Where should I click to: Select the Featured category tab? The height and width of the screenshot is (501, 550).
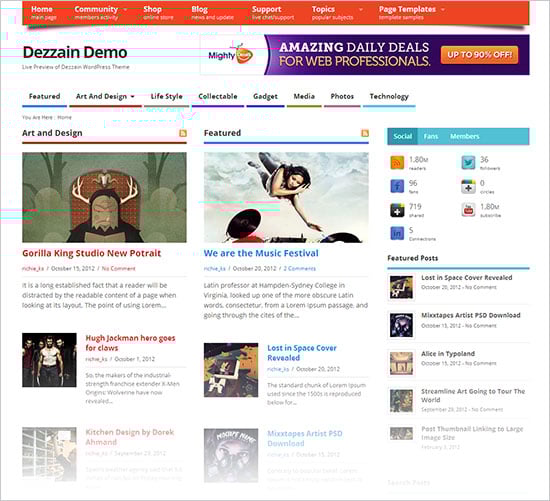click(45, 96)
